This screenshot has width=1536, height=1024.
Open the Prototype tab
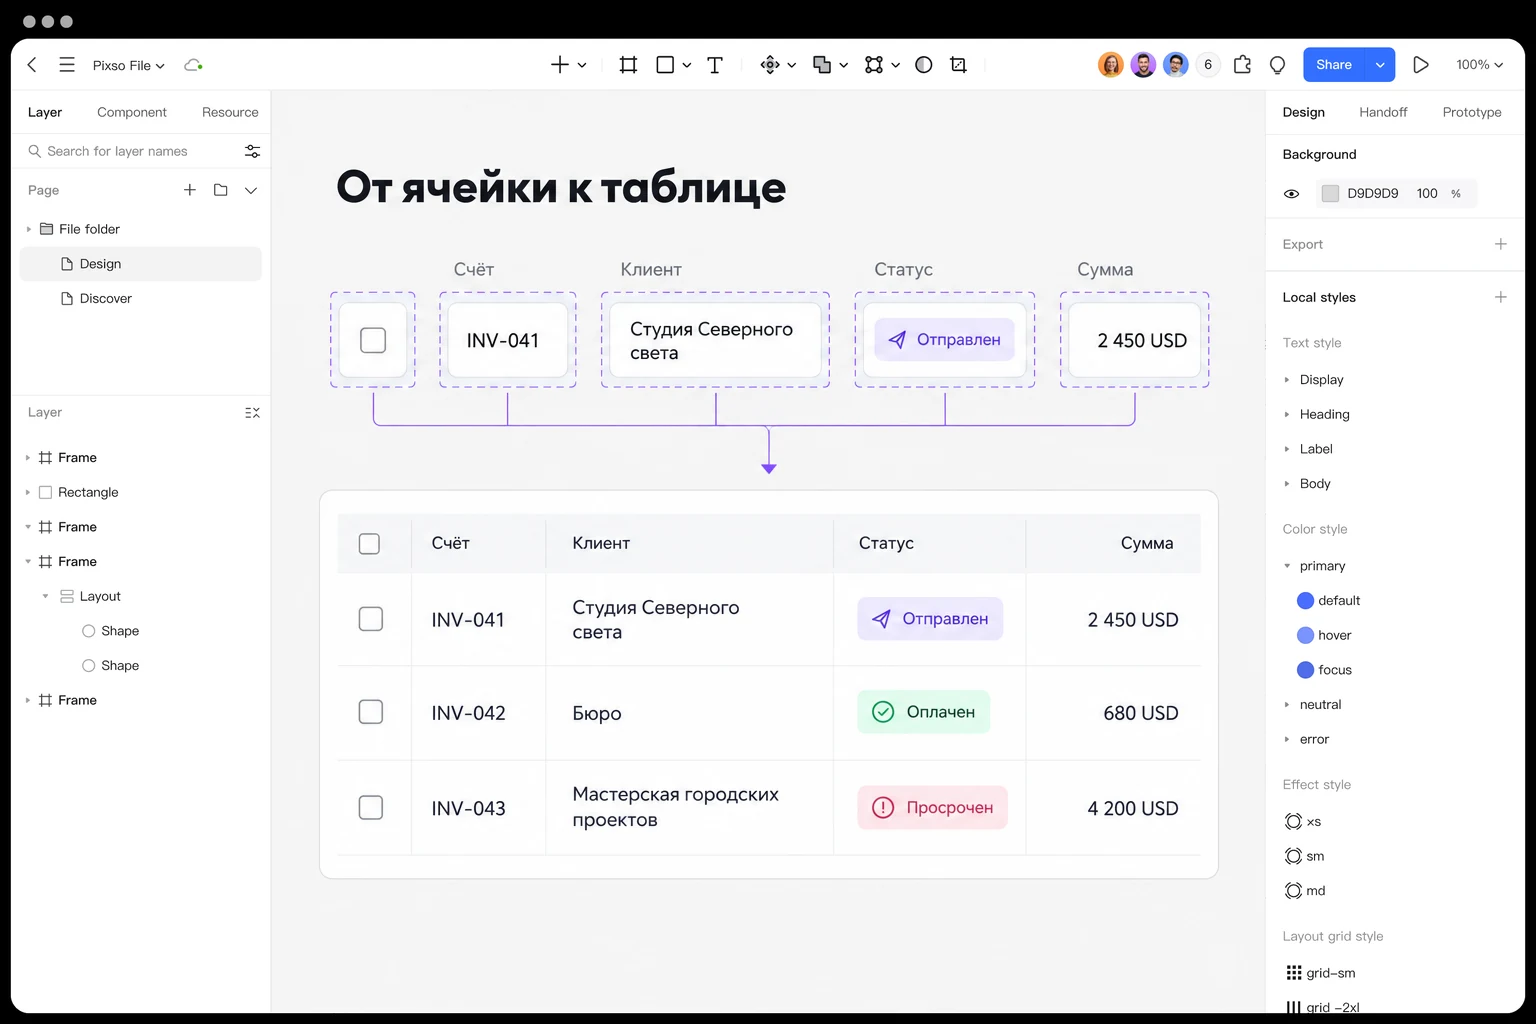pos(1472,112)
